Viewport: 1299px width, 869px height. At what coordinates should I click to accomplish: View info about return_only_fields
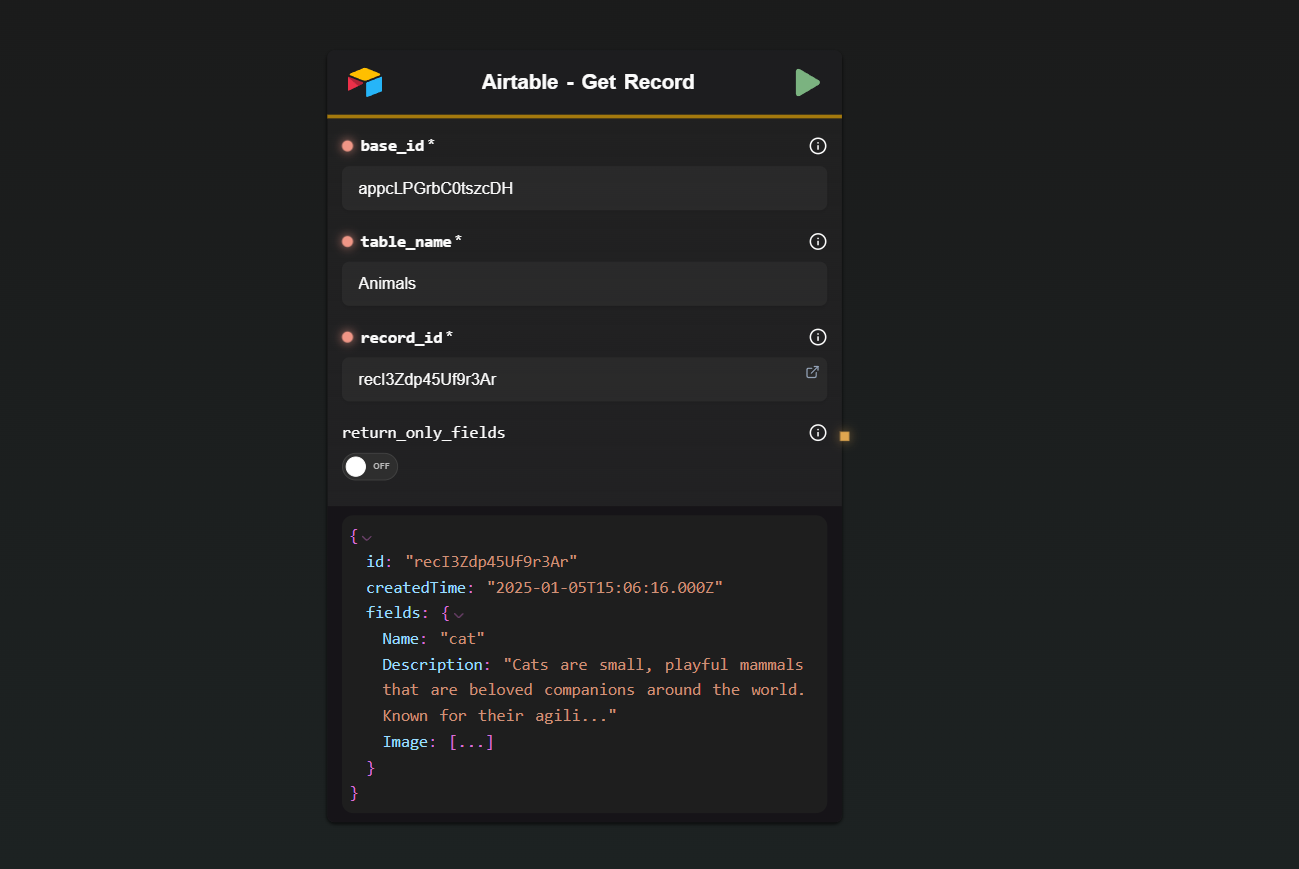[818, 433]
